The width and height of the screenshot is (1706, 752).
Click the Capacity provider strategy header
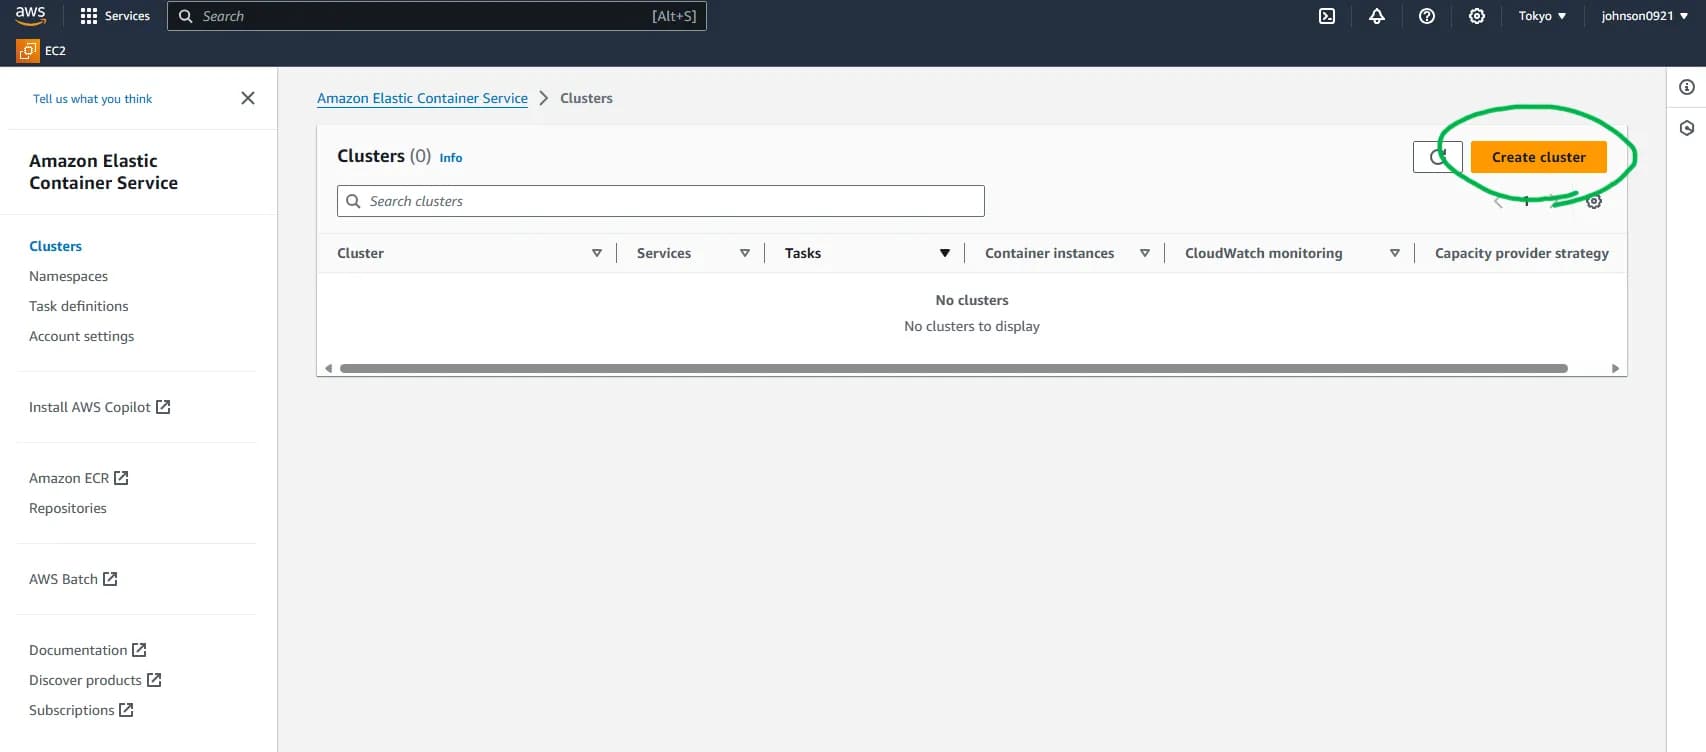[1521, 253]
